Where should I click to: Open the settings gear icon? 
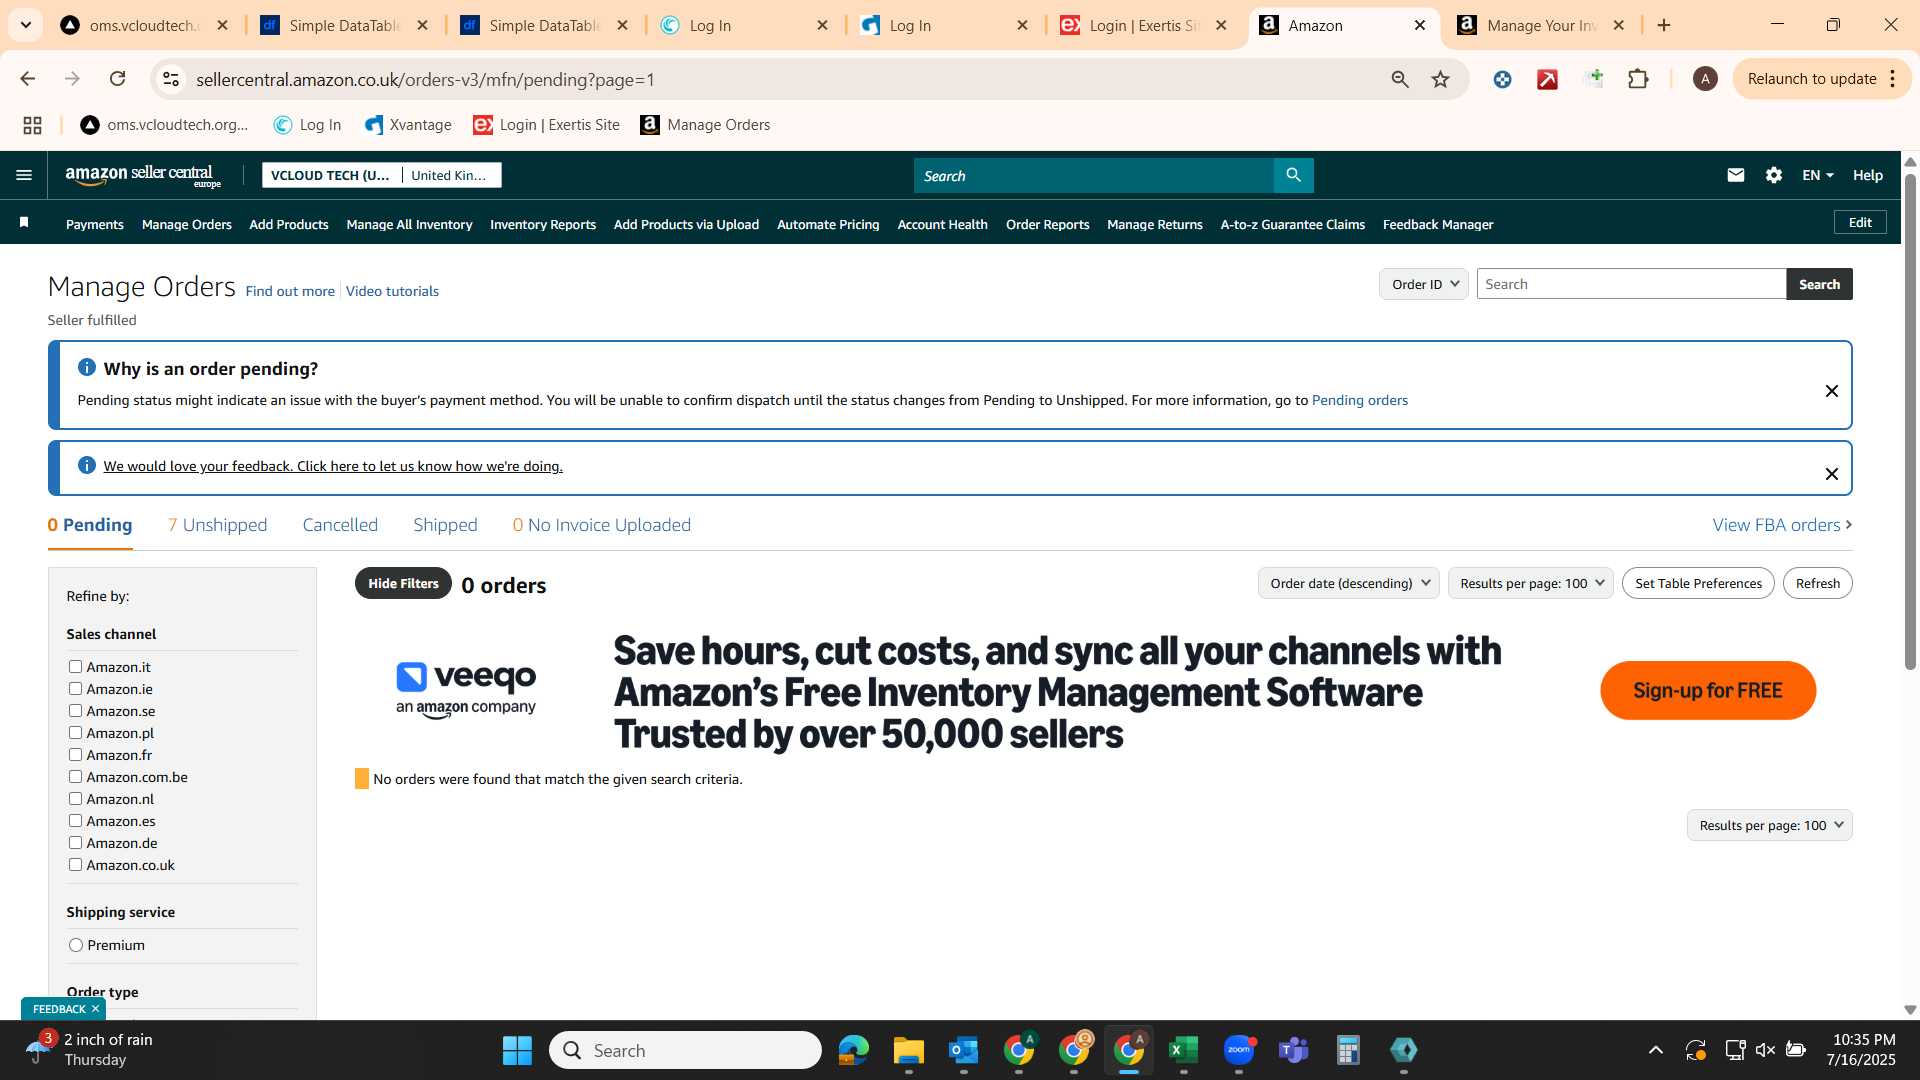[x=1774, y=175]
